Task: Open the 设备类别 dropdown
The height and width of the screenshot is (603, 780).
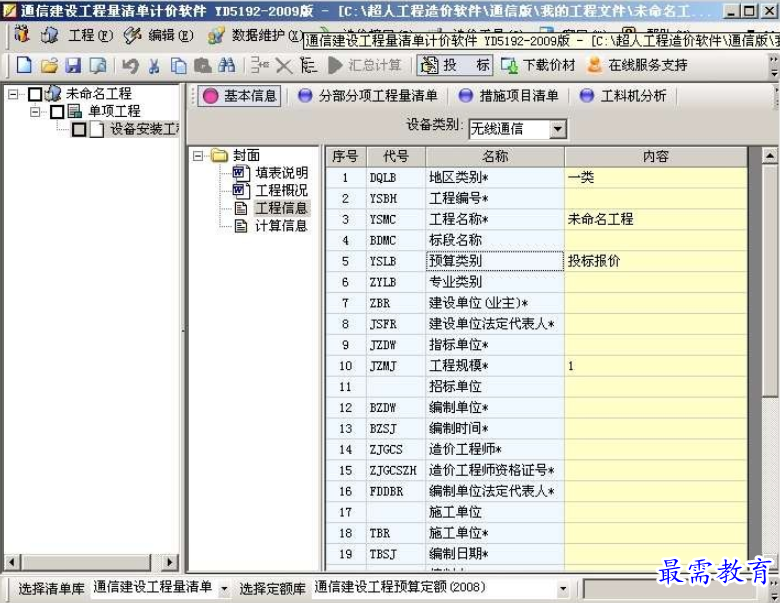Action: coord(557,129)
